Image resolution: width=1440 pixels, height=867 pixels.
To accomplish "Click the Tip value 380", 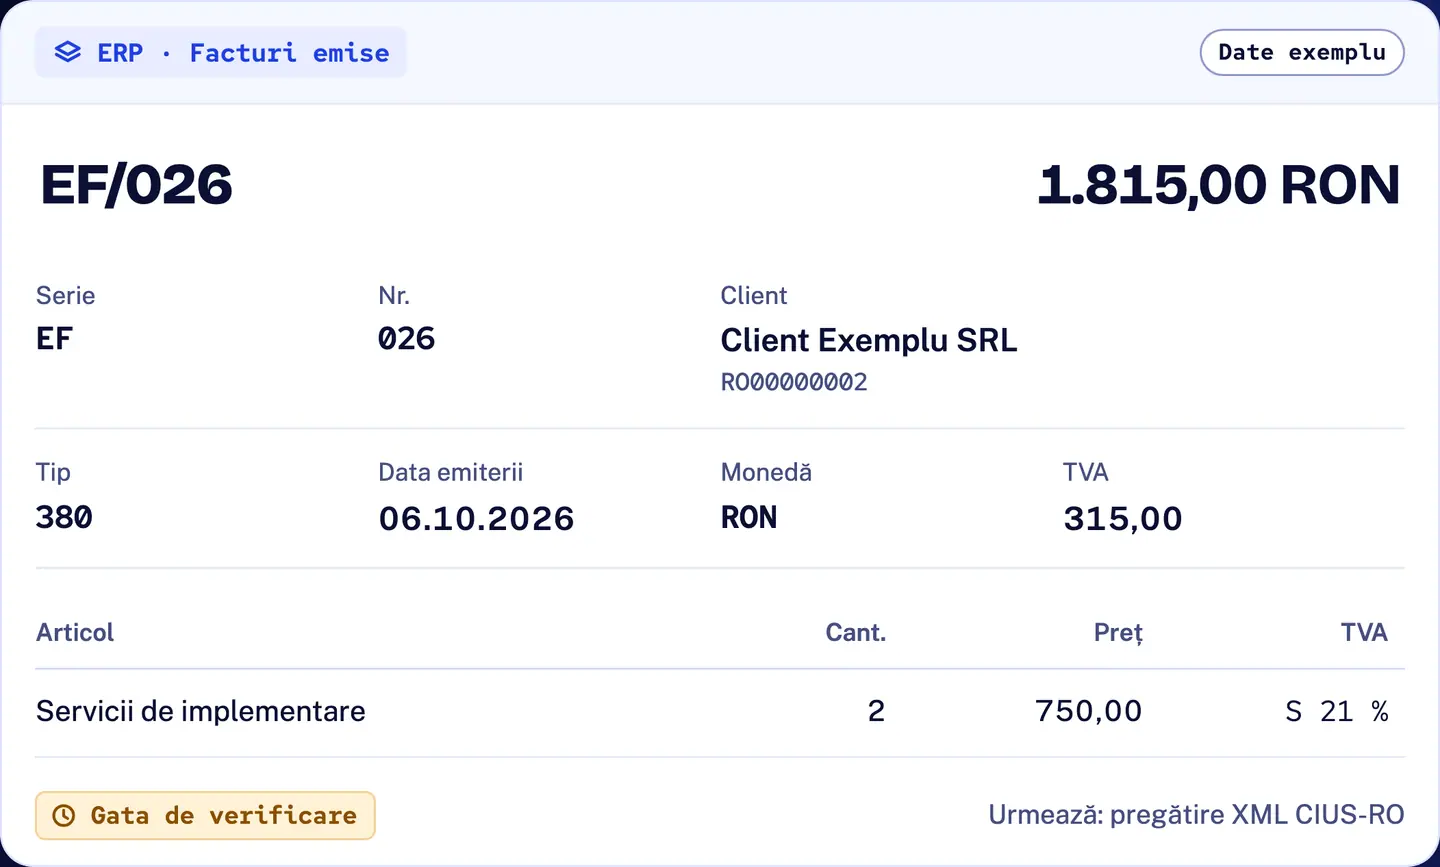I will pyautogui.click(x=64, y=517).
